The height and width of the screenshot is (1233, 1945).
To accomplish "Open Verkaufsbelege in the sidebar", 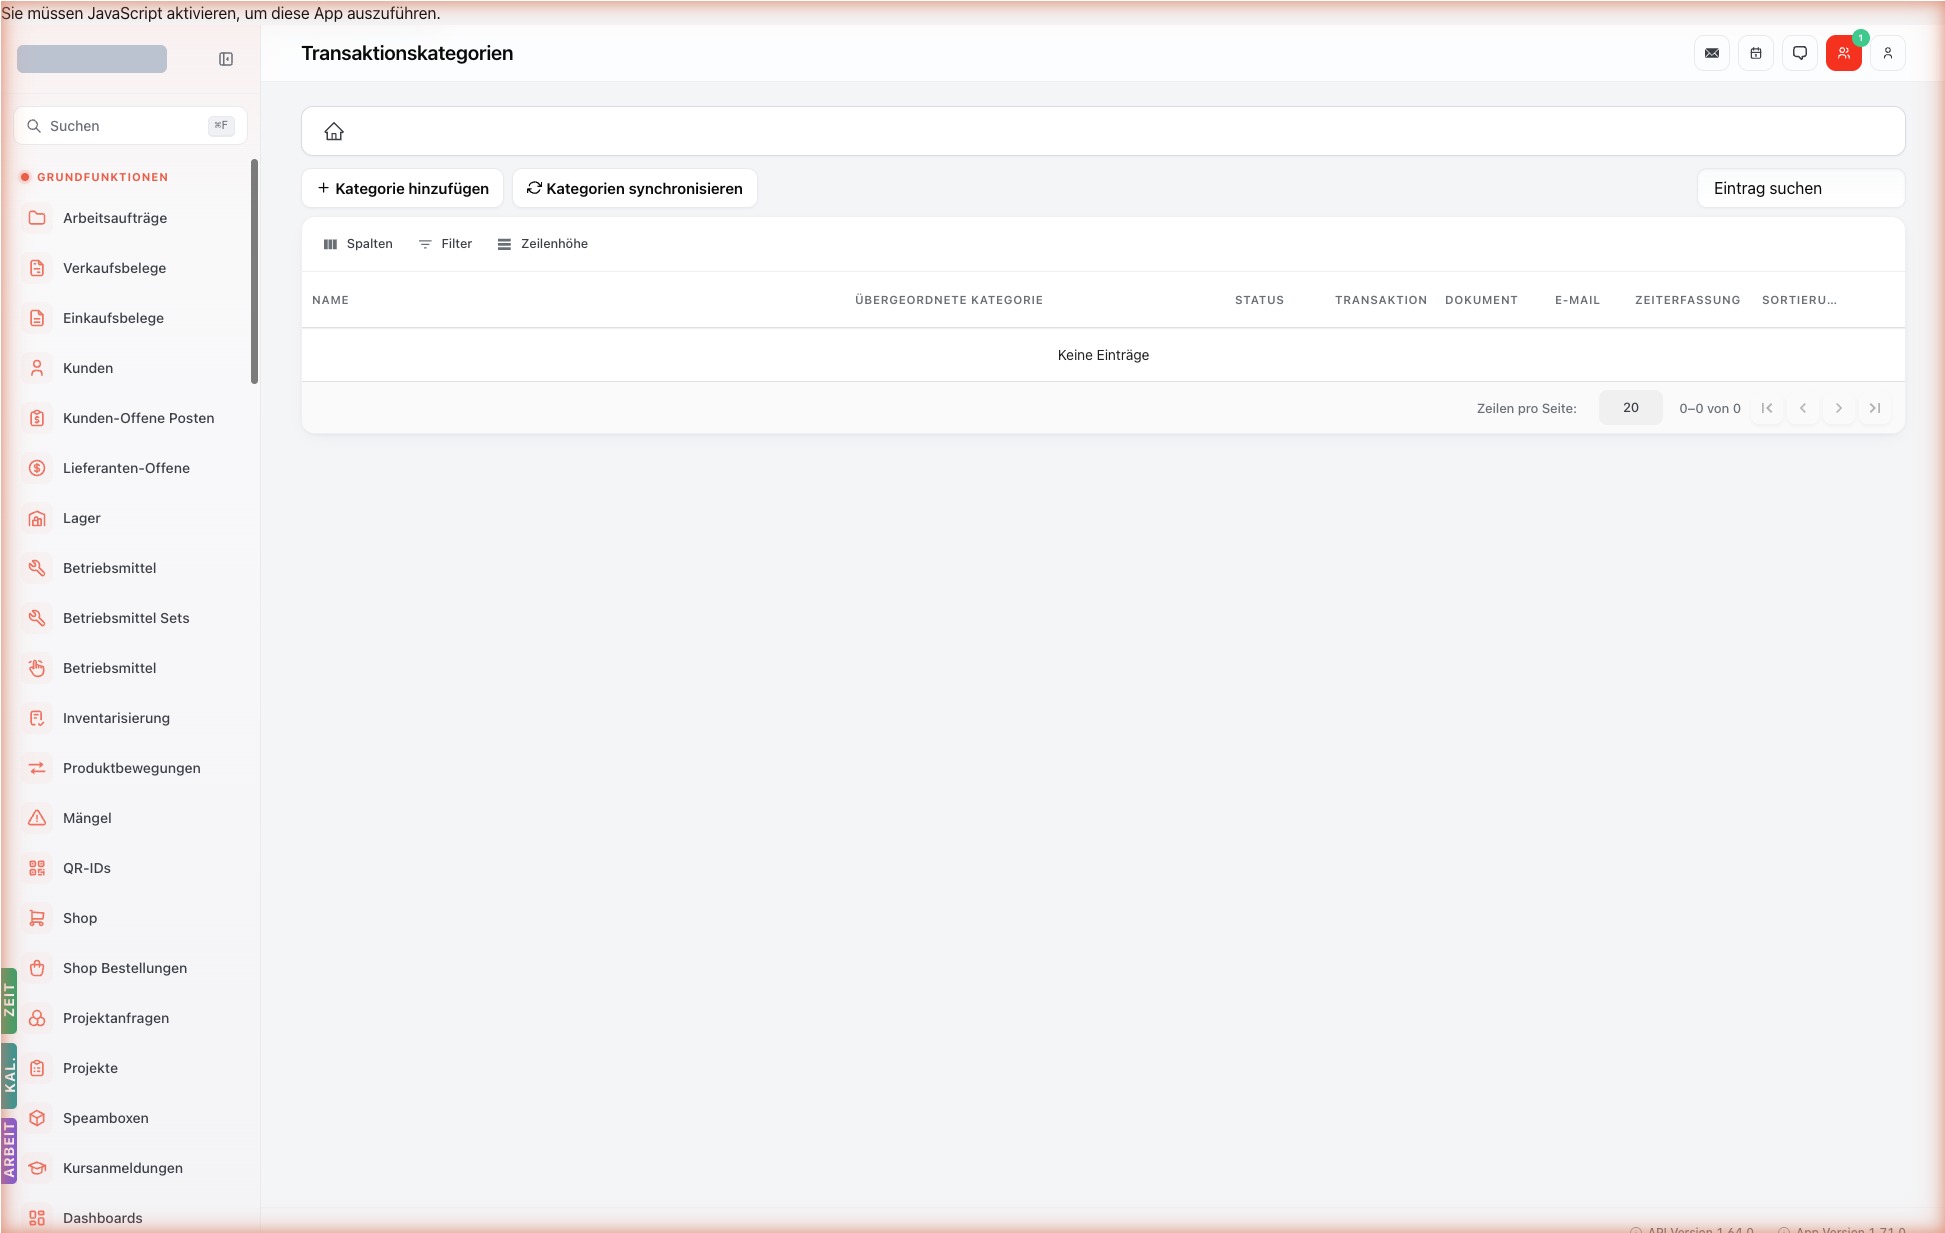I will (x=131, y=268).
